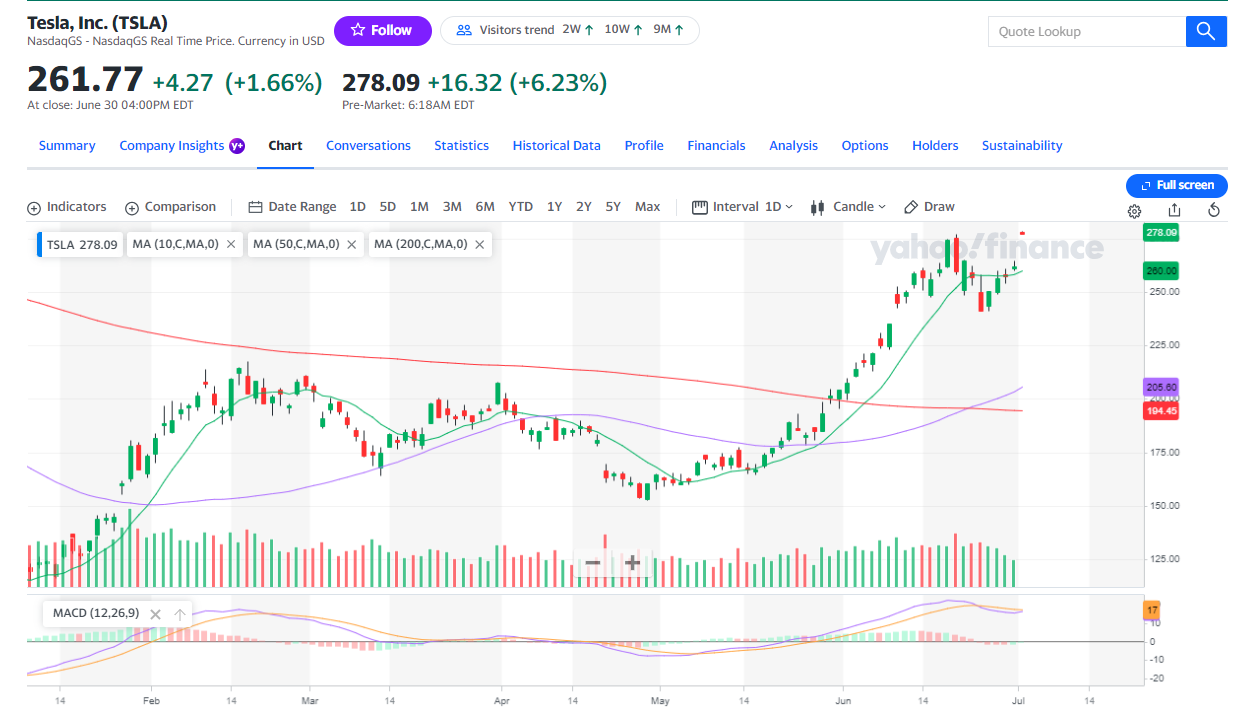Select the 5Y date range
1237x716 pixels.
613,207
